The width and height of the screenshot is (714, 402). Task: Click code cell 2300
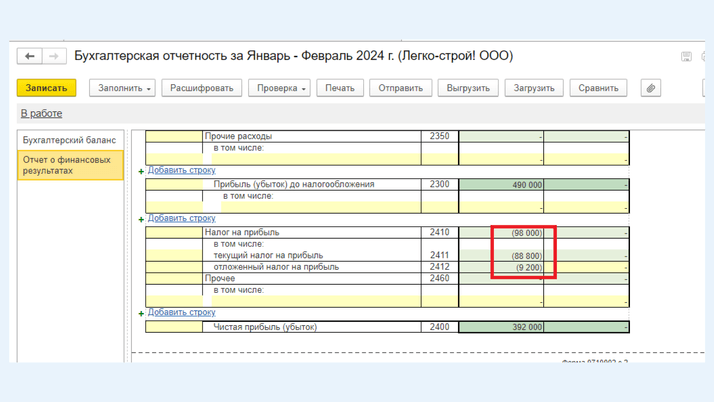click(439, 184)
